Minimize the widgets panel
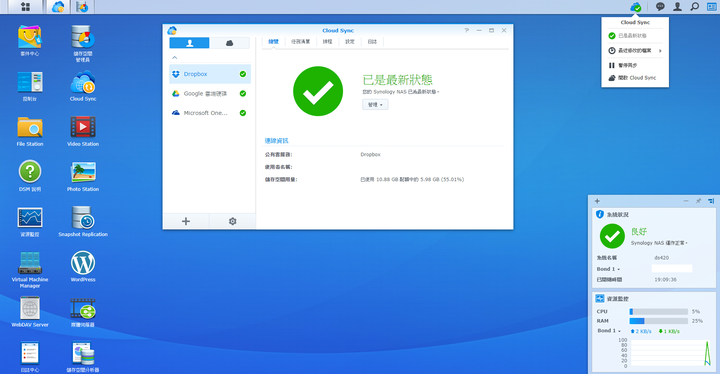Image resolution: width=720 pixels, height=374 pixels. click(x=686, y=201)
